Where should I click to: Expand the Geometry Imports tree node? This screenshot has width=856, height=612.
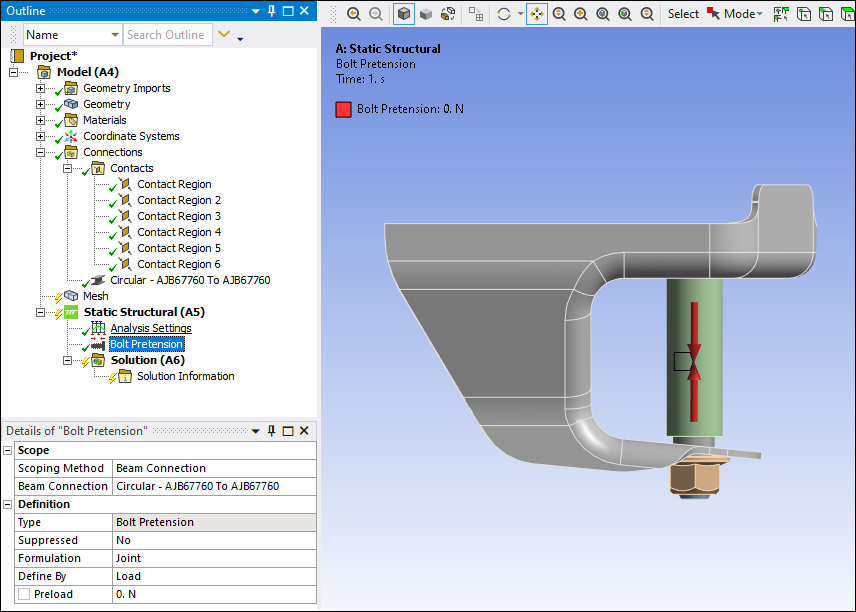41,88
